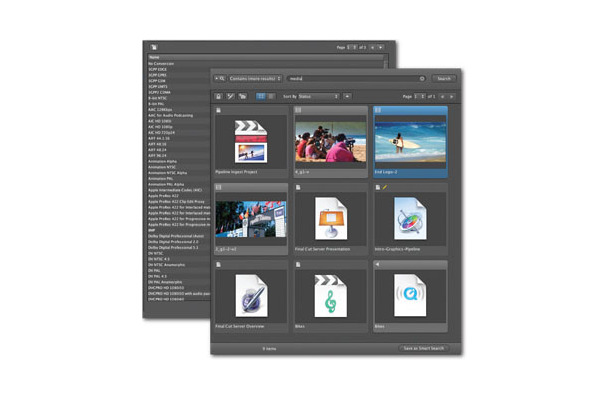Click the '9 items' status text

[269, 349]
